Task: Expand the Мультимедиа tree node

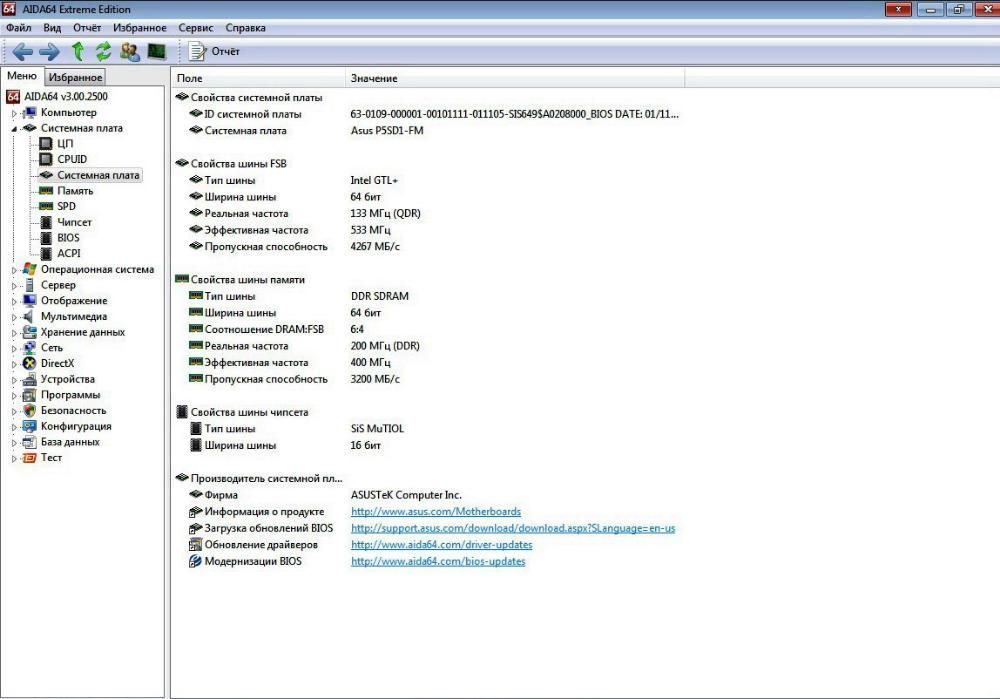Action: click(x=14, y=317)
